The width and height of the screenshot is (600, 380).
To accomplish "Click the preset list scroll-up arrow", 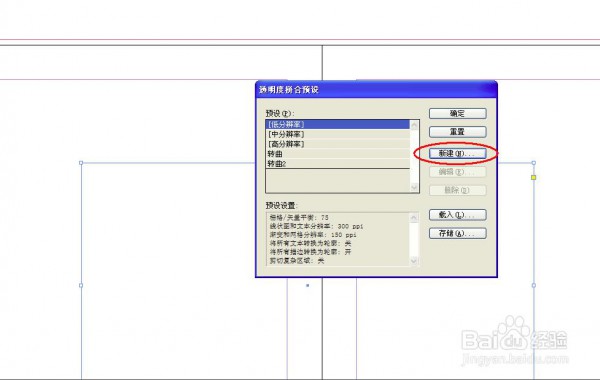I will pyautogui.click(x=414, y=125).
